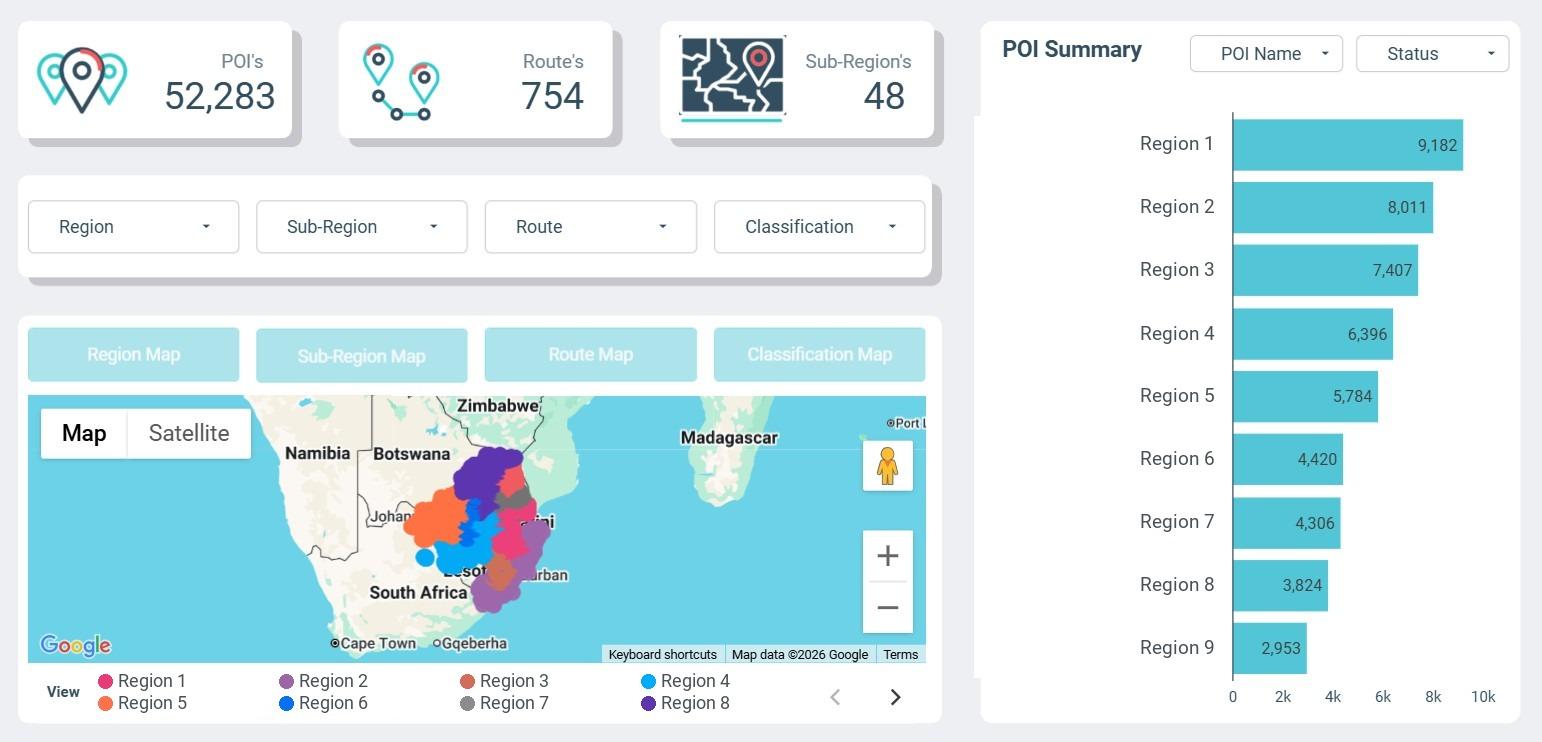Image resolution: width=1542 pixels, height=742 pixels.
Task: Click Region 1 bar showing 9,182
Action: (1348, 145)
